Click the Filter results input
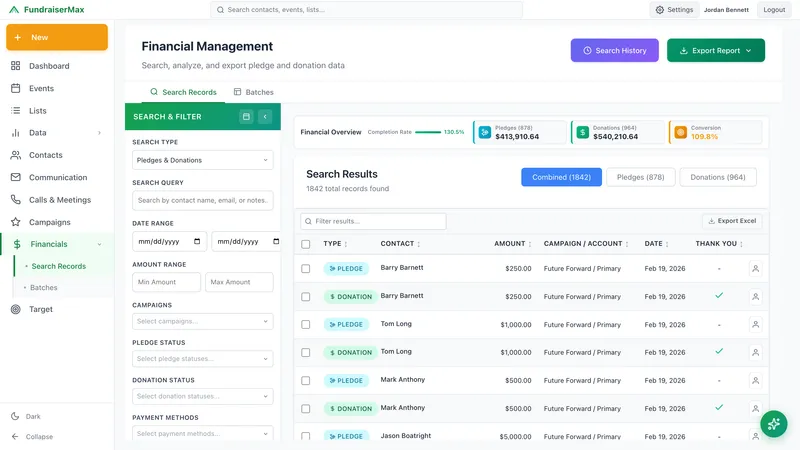The image size is (800, 450). tap(373, 221)
